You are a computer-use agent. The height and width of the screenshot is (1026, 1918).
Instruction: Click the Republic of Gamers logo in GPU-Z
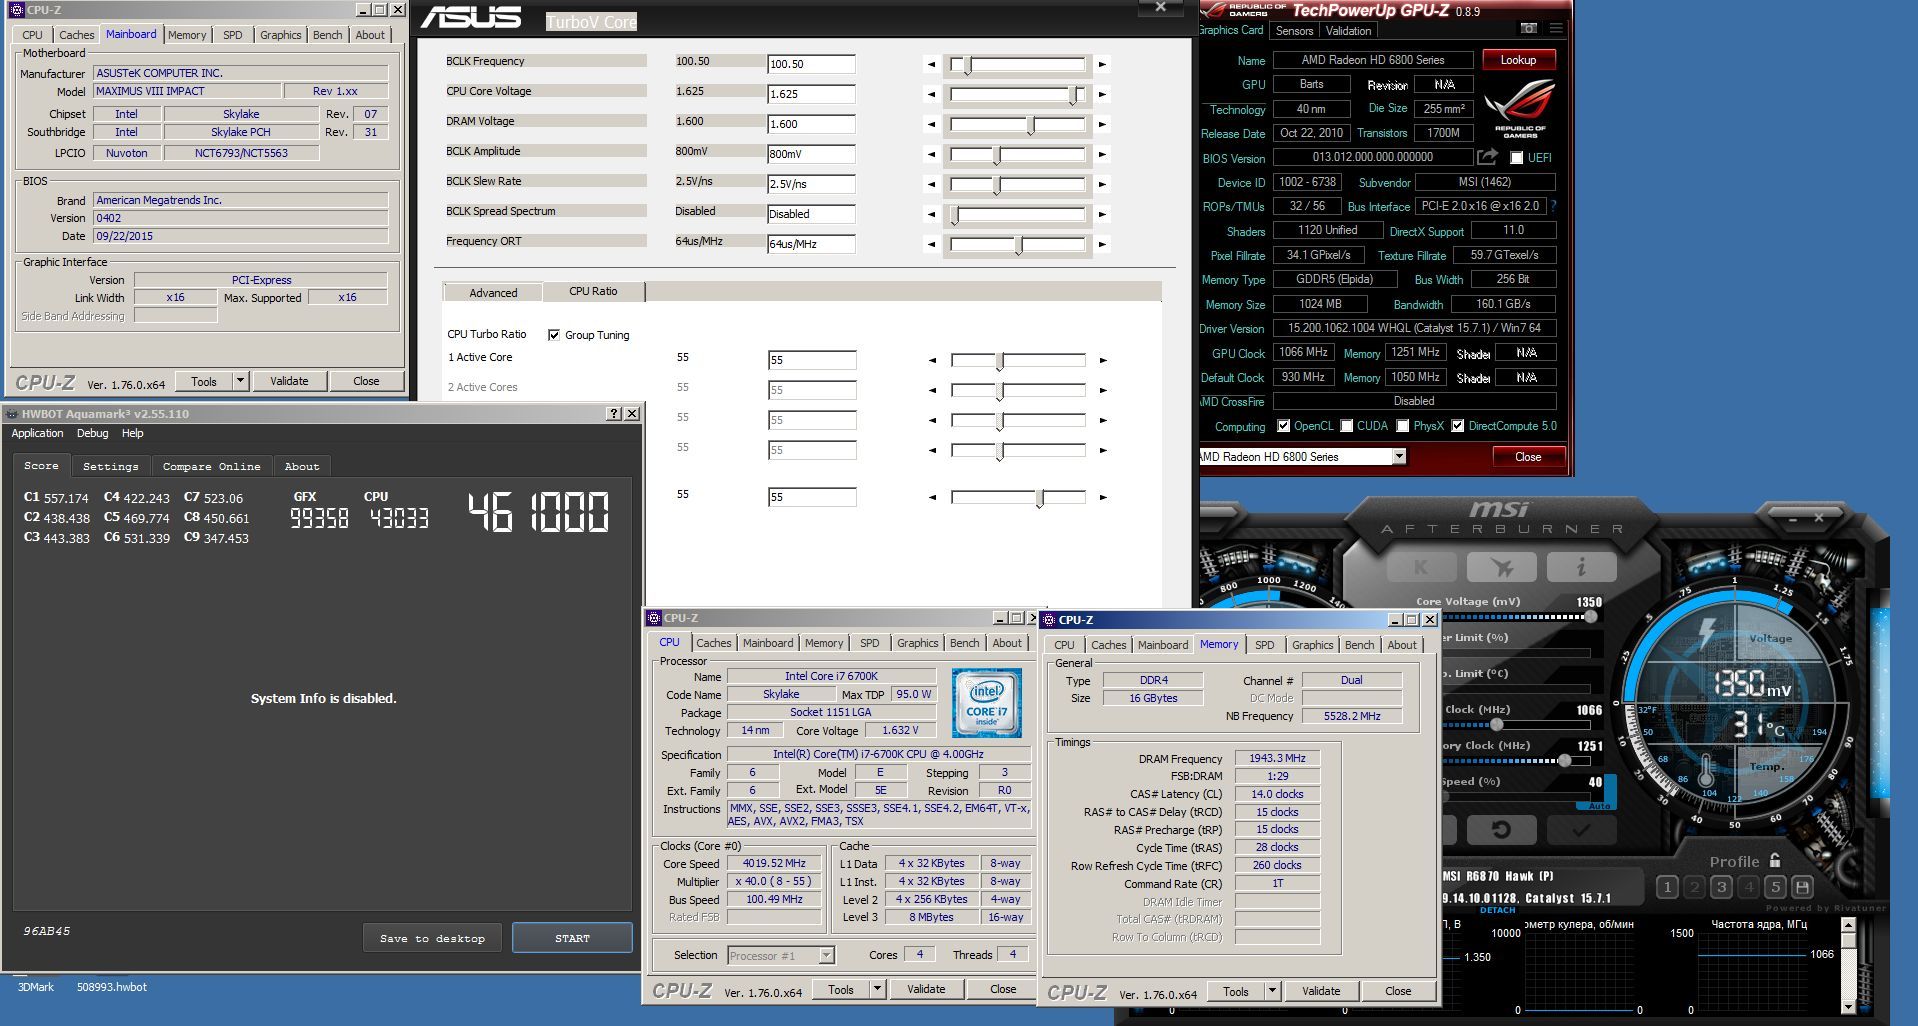[1520, 108]
